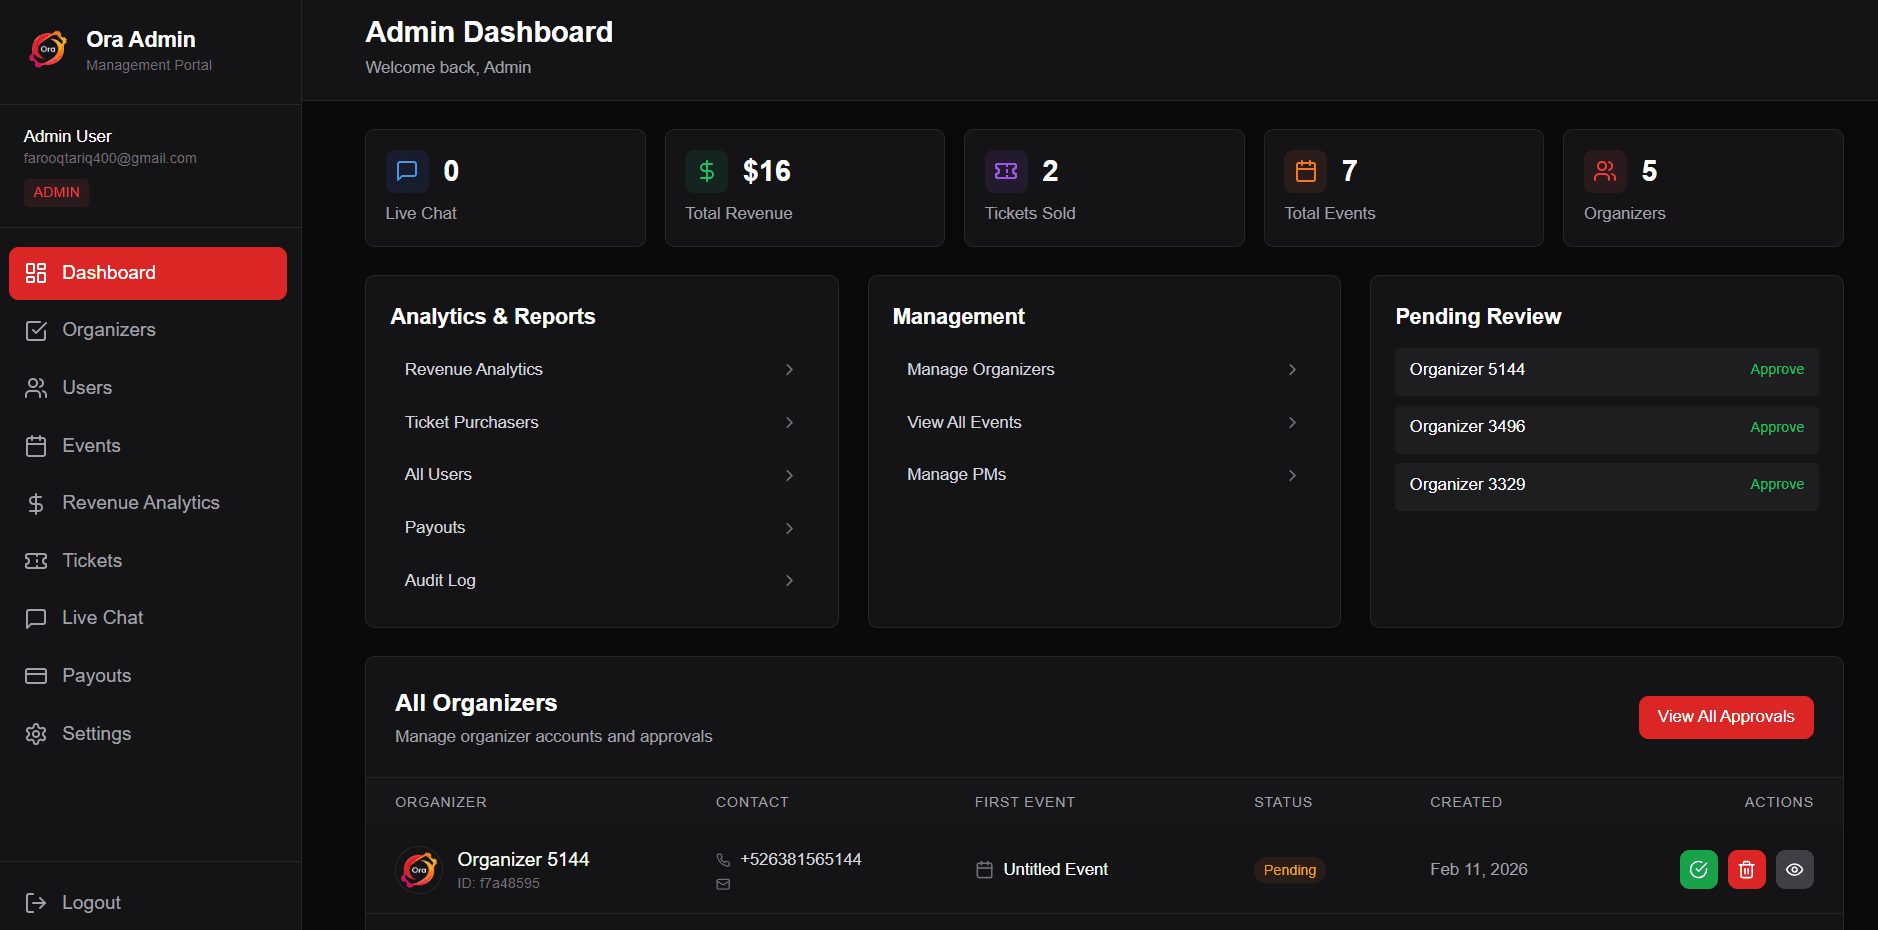View Organizer 5144 using the eye icon
This screenshot has height=930, width=1878.
(1795, 869)
